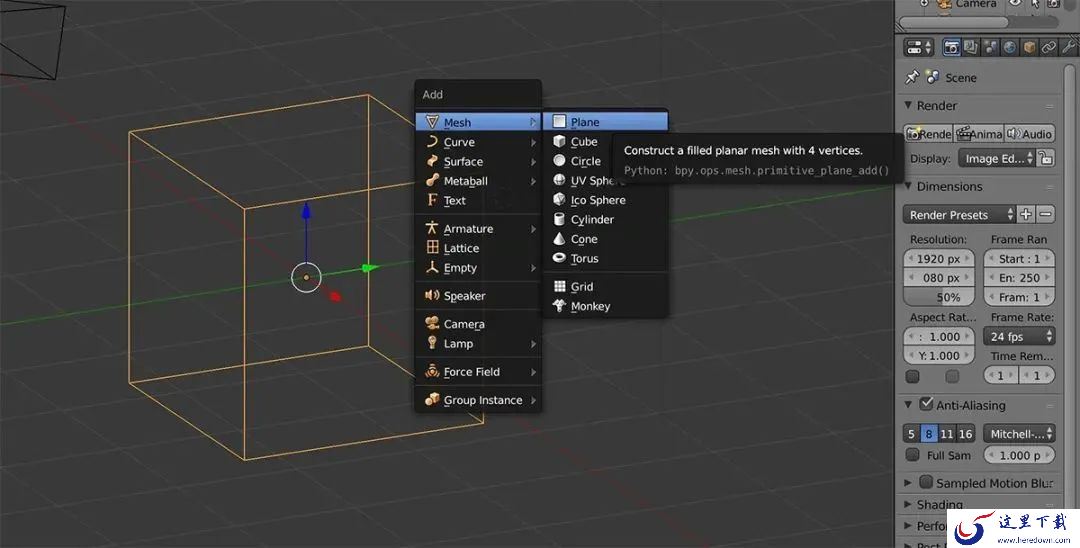
Task: Open the Mesh submenu in Add menu
Action: [x=478, y=123]
